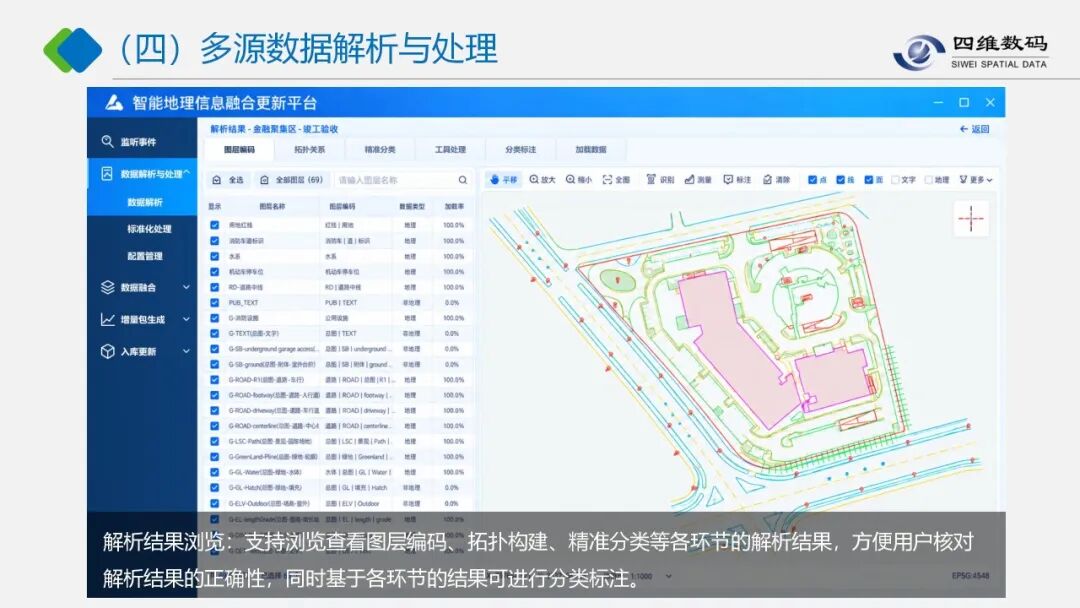Click the layer name search magnifier icon

[x=463, y=180]
